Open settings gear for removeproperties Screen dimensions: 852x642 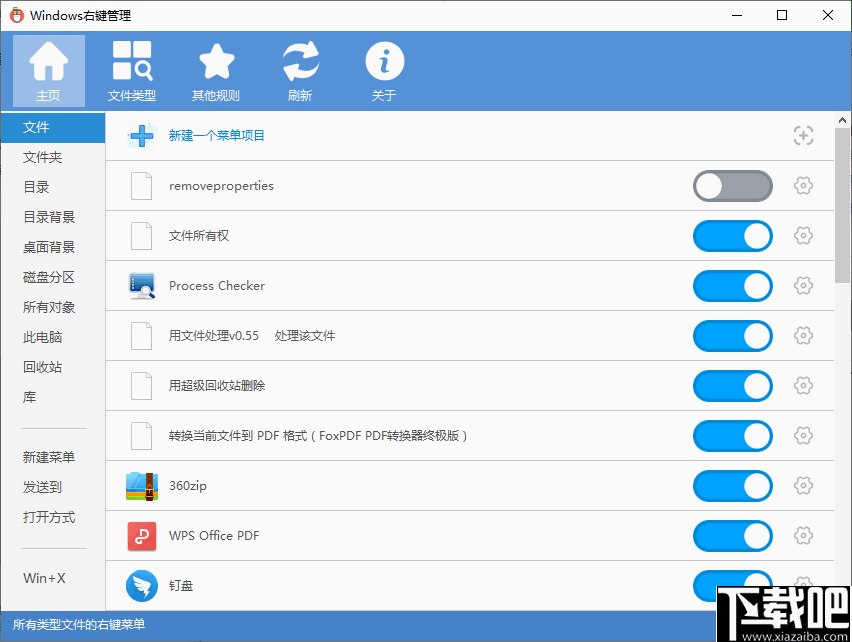[x=803, y=186]
